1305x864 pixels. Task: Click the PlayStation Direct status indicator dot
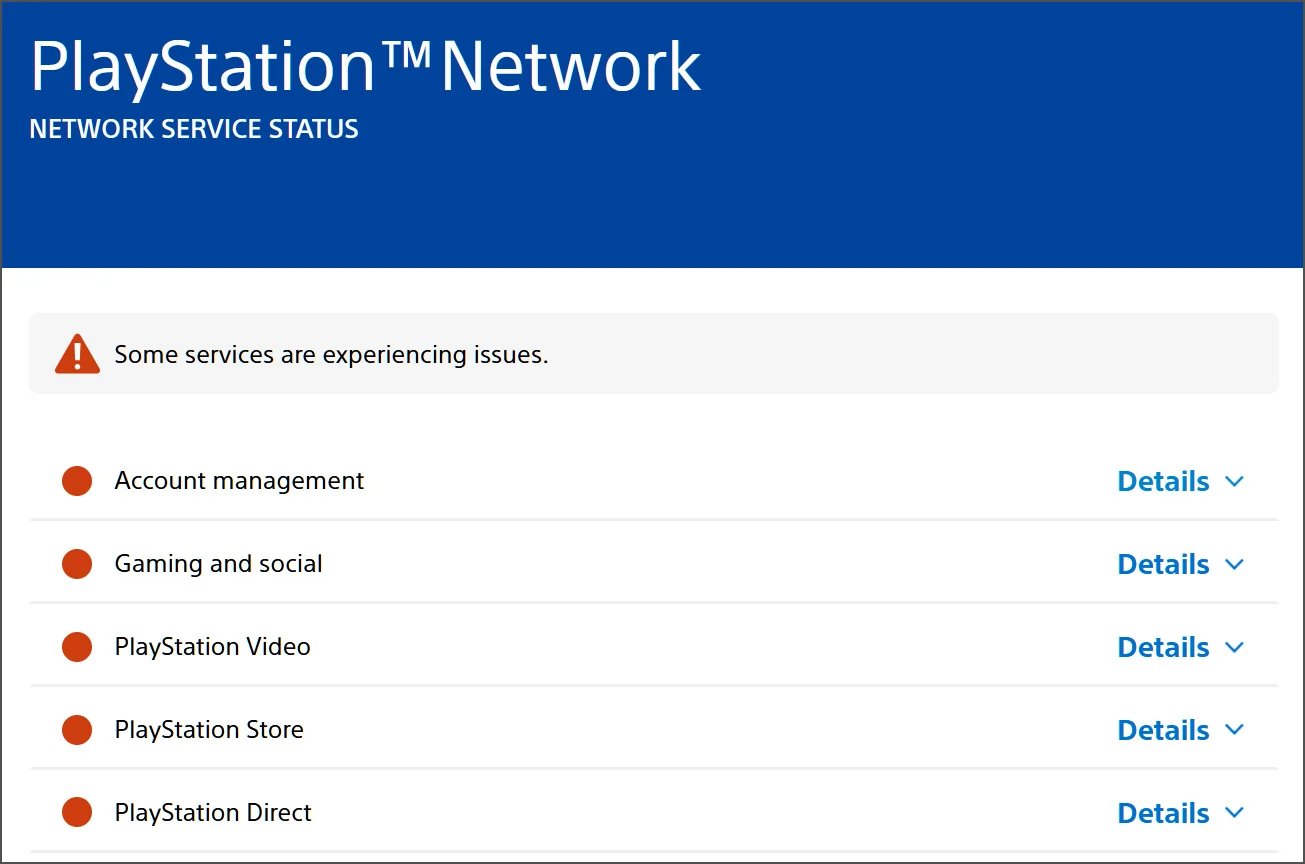point(77,812)
